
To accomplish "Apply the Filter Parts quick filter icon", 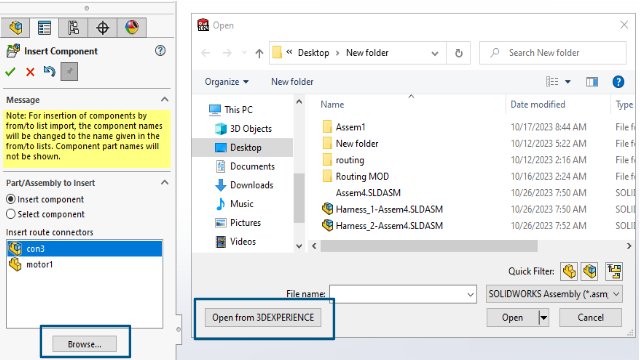I will click(x=569, y=271).
